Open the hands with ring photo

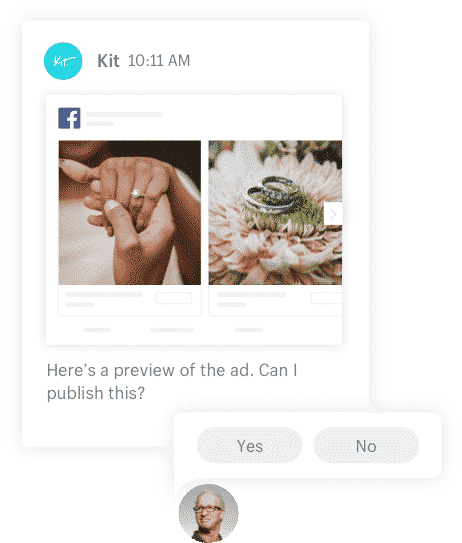130,213
